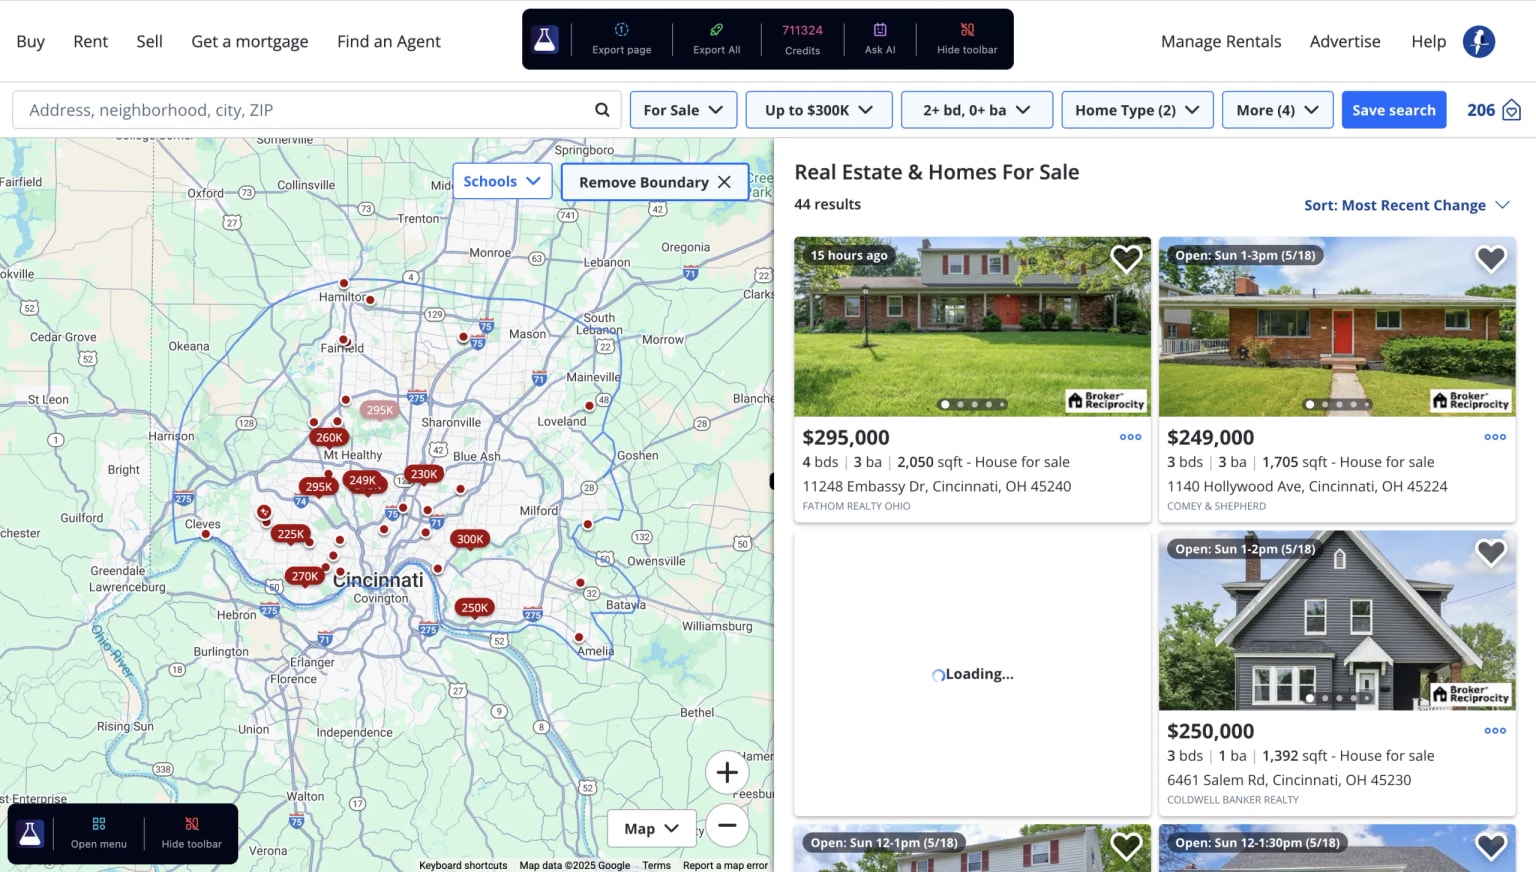Open the Rent navigation menu
This screenshot has width=1536, height=872.
(90, 41)
